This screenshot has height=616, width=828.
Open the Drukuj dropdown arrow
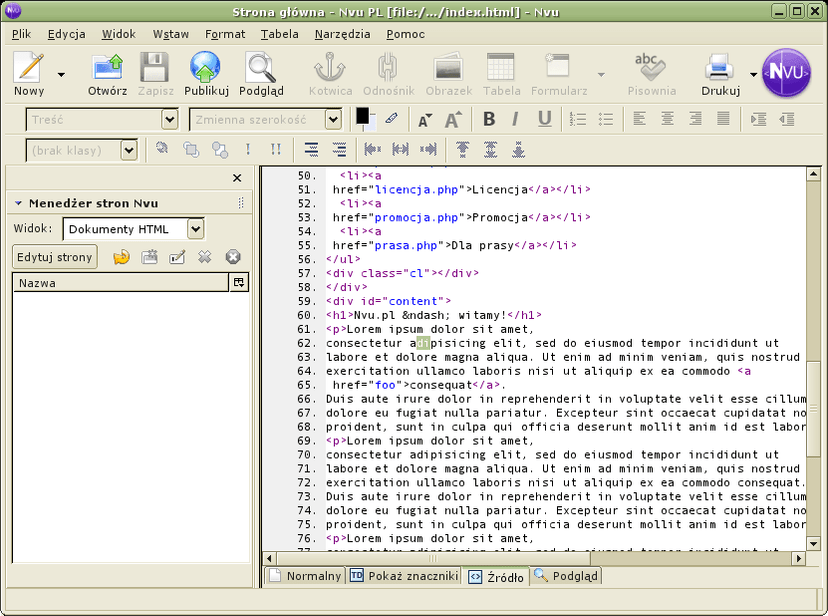coord(753,74)
